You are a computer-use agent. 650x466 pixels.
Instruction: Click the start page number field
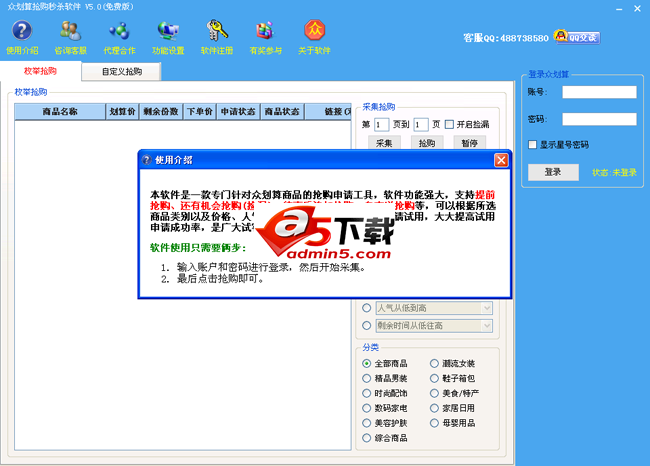381,124
